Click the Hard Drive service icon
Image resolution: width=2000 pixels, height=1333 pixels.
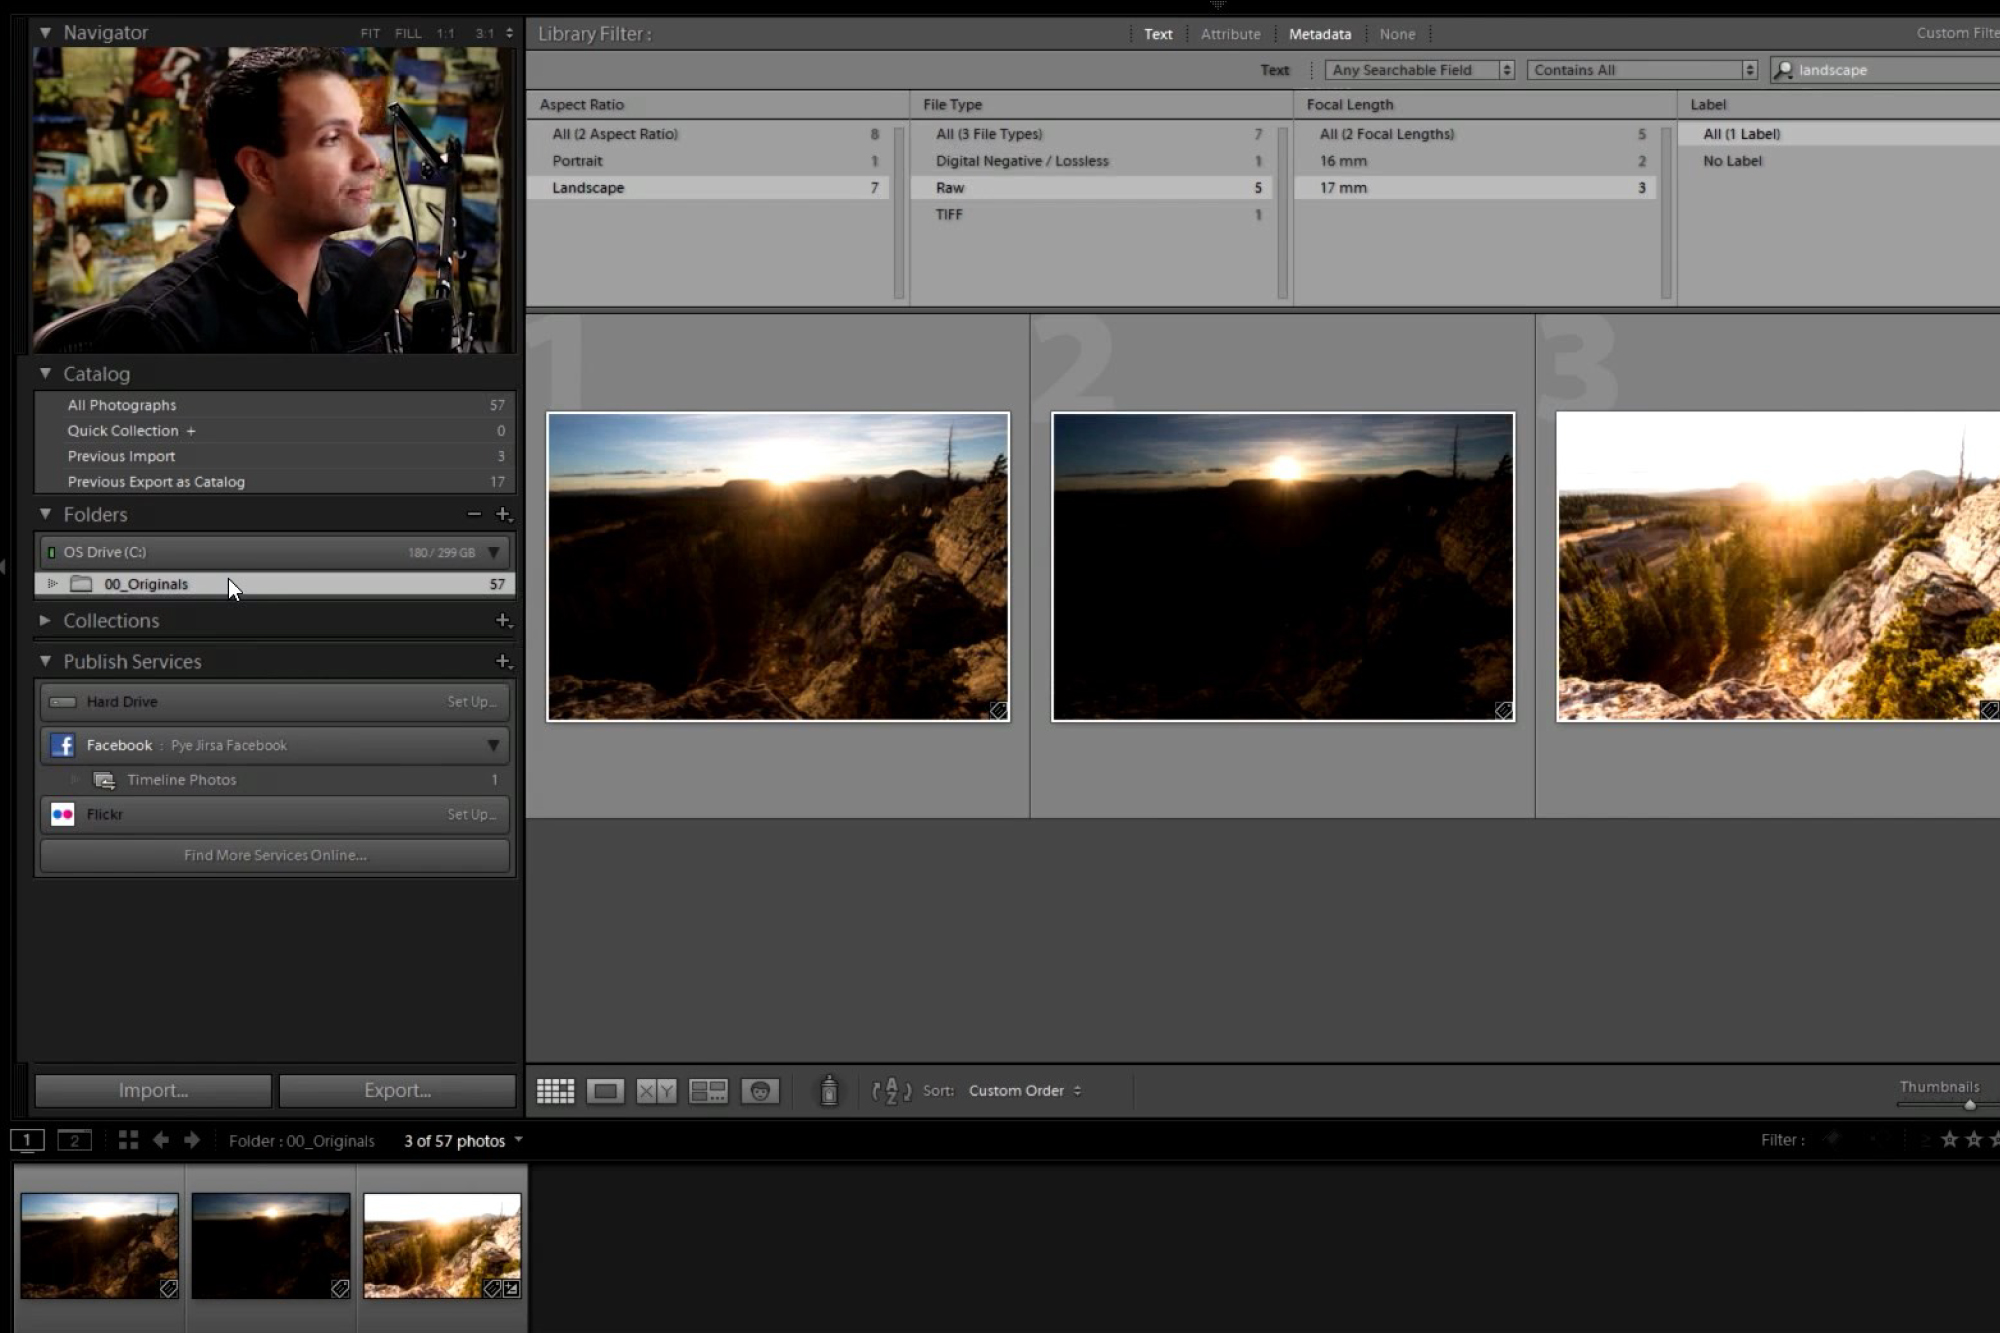coord(62,702)
